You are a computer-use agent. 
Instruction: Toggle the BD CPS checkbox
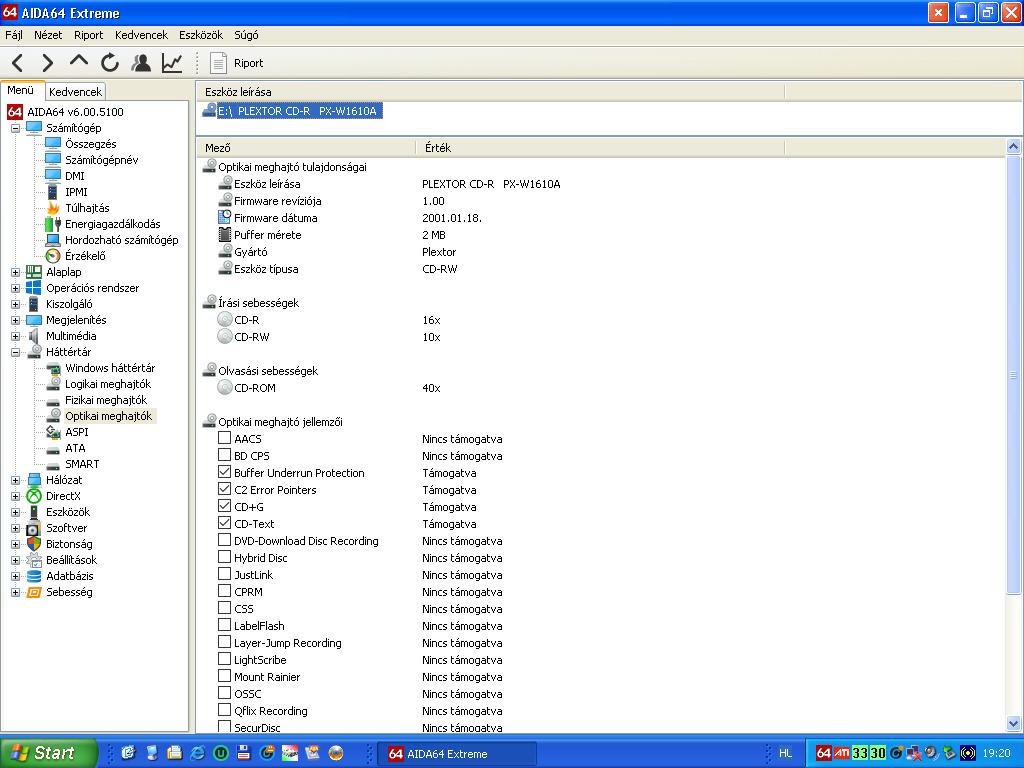coord(224,455)
